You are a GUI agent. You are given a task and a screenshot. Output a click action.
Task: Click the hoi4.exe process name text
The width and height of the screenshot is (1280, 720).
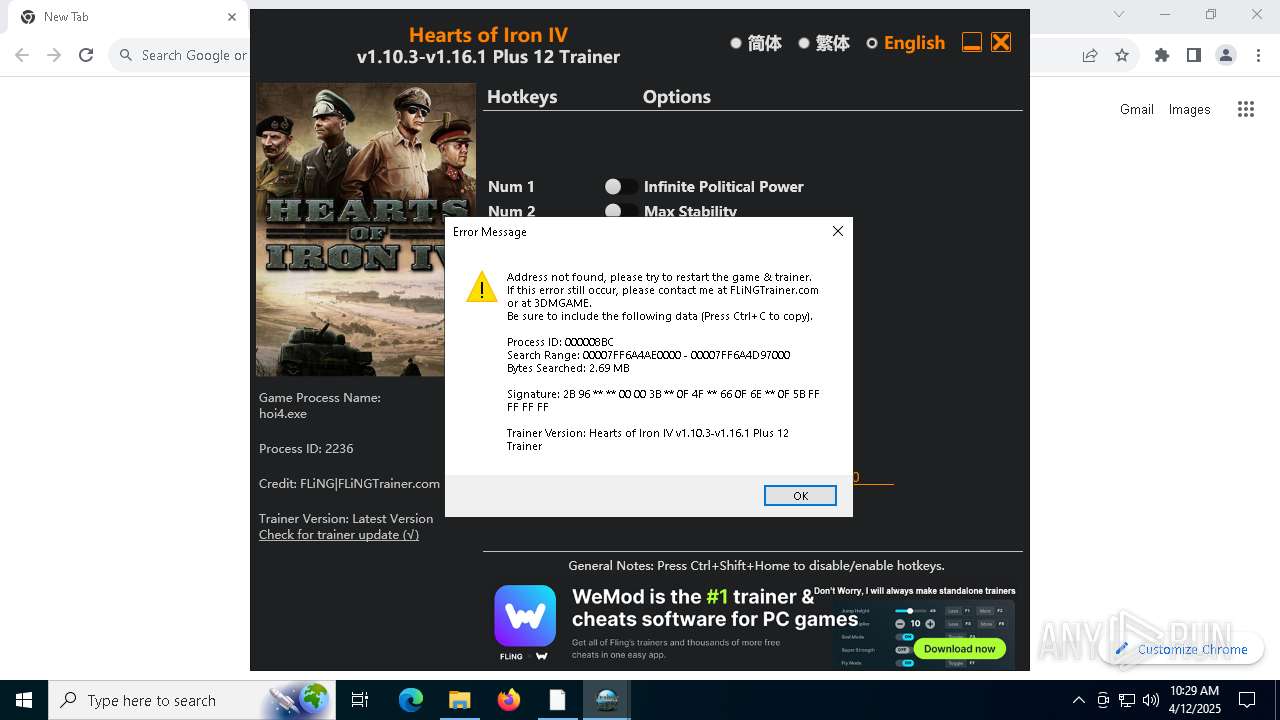click(283, 414)
